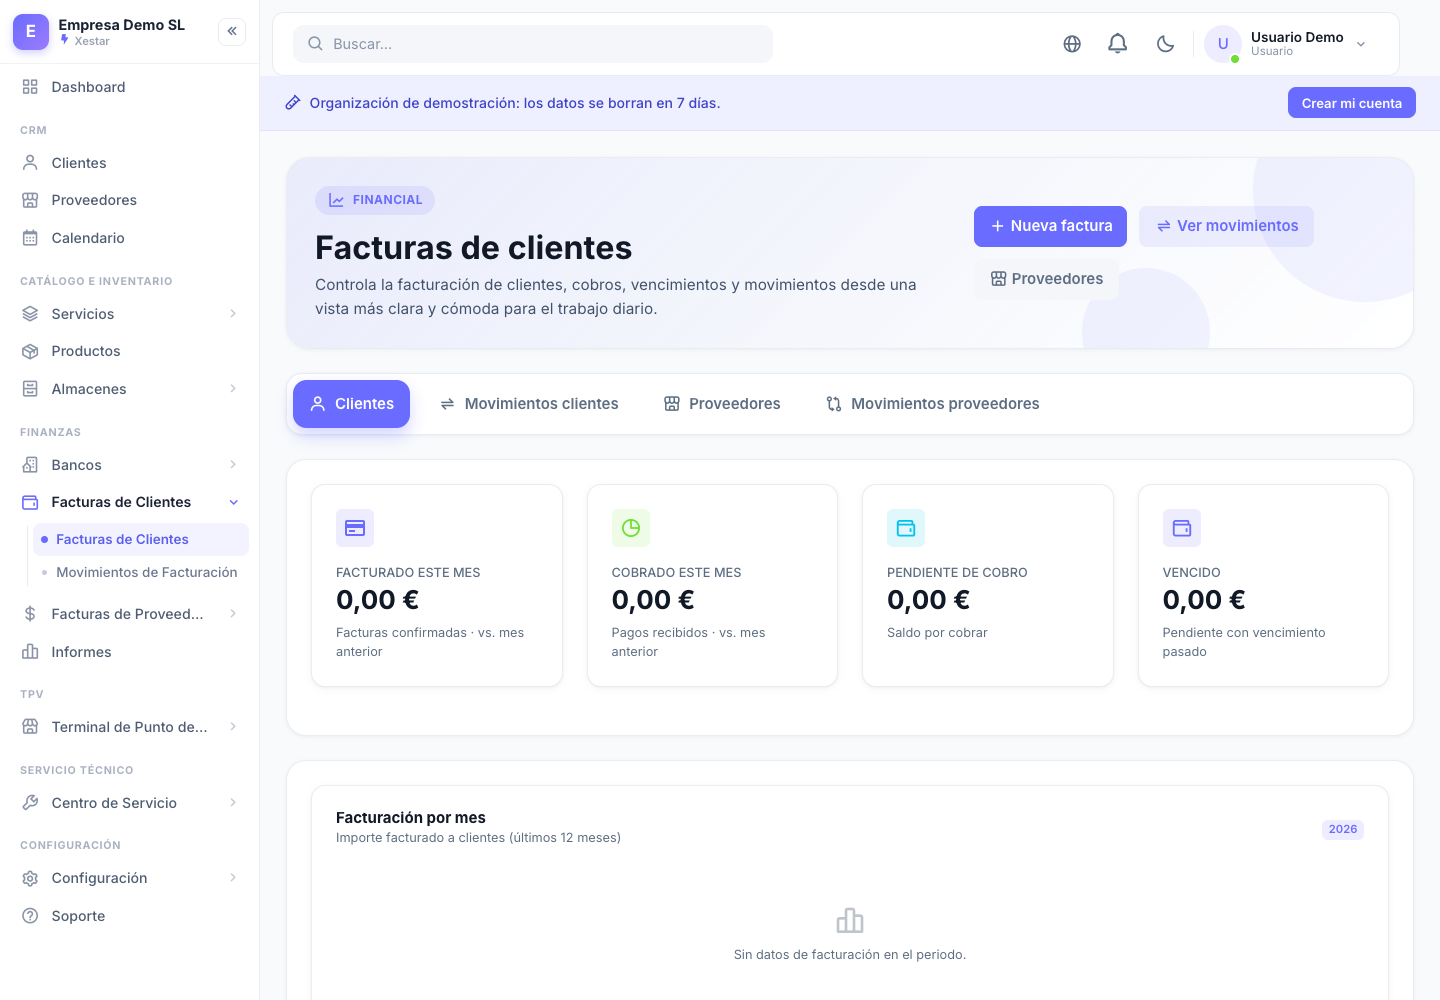Open notifications bell icon
This screenshot has height=1000, width=1440.
[1118, 44]
